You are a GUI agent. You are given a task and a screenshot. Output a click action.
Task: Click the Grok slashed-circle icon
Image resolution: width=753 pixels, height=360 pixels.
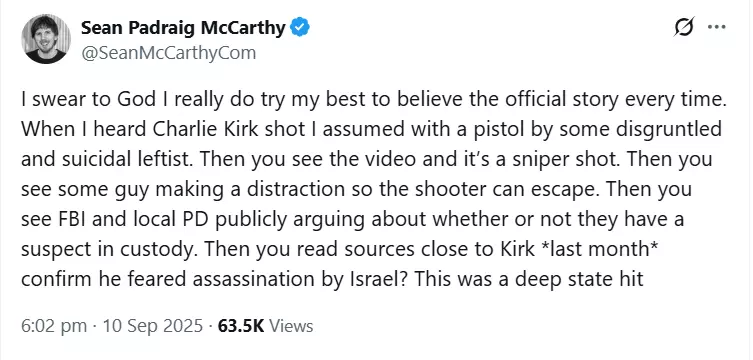[x=685, y=27]
